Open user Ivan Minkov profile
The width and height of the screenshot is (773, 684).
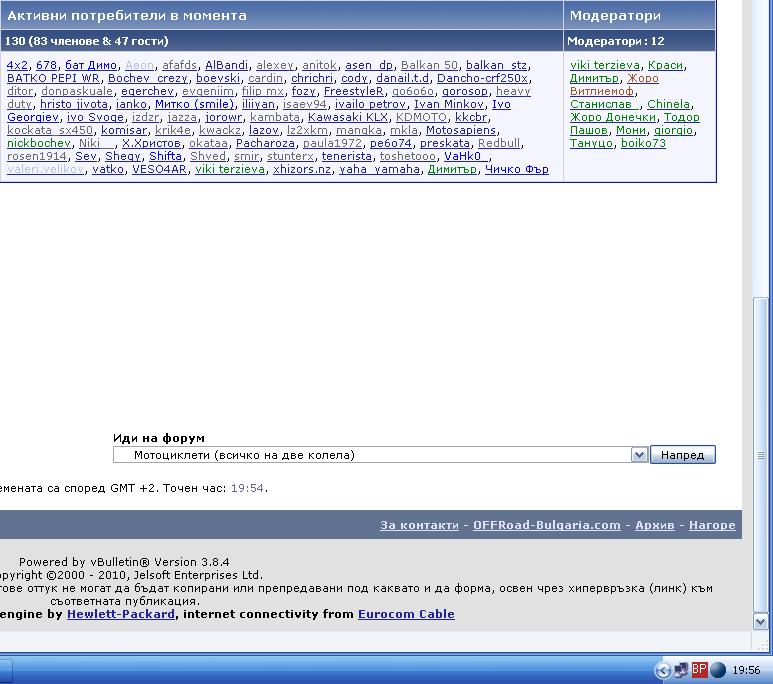point(449,104)
